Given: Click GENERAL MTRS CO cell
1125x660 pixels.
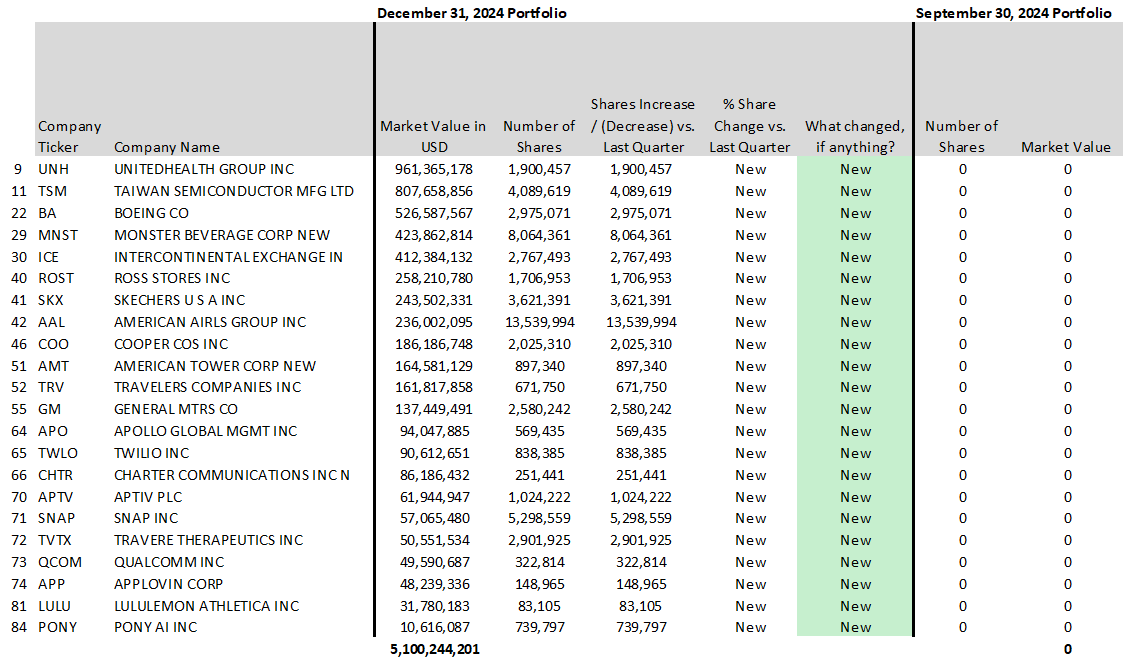Looking at the screenshot, I should click(x=176, y=410).
